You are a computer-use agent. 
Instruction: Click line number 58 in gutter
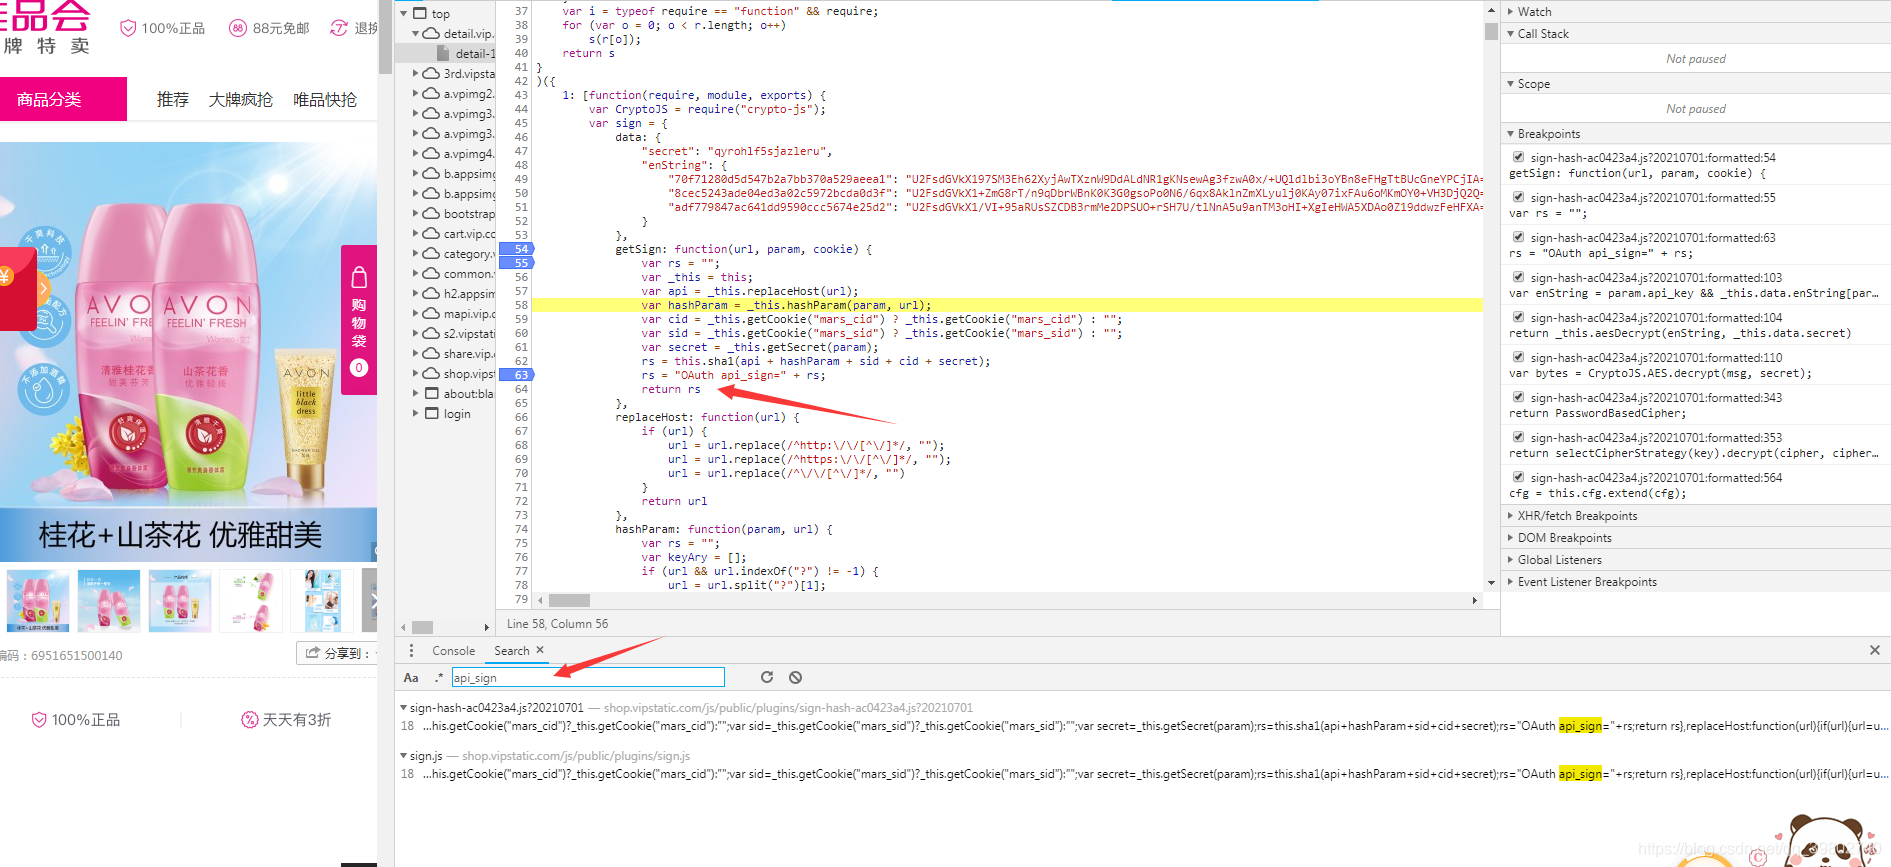click(521, 305)
